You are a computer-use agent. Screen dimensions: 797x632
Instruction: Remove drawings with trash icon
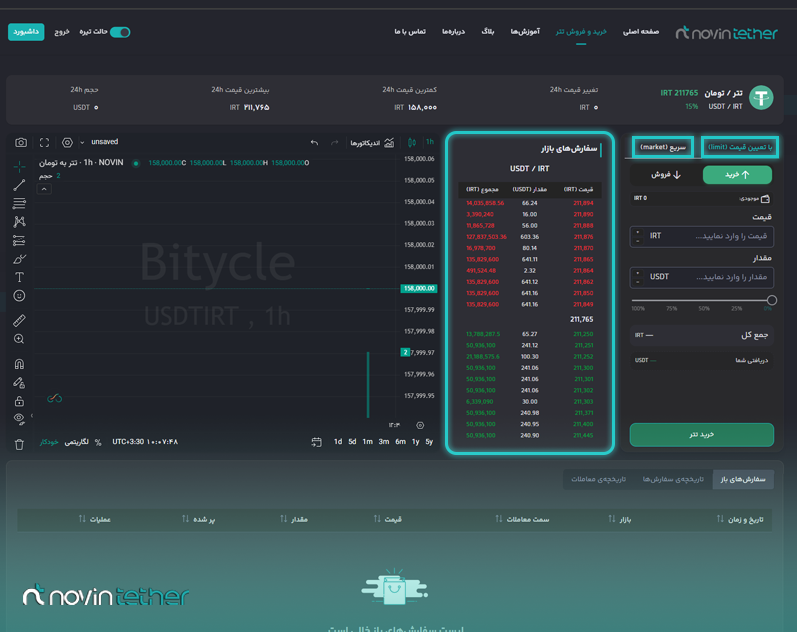click(x=19, y=444)
